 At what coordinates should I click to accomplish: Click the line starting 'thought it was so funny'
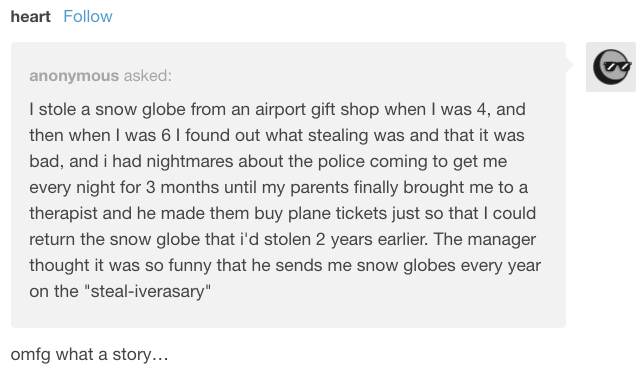point(285,265)
